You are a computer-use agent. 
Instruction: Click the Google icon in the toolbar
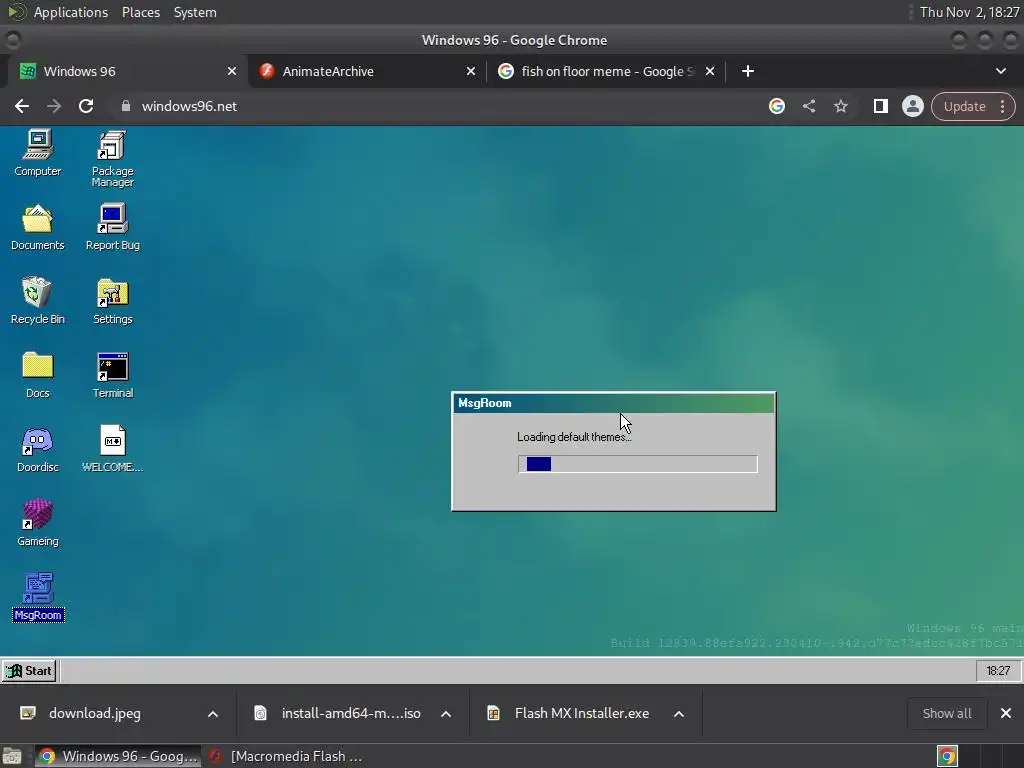coord(776,106)
